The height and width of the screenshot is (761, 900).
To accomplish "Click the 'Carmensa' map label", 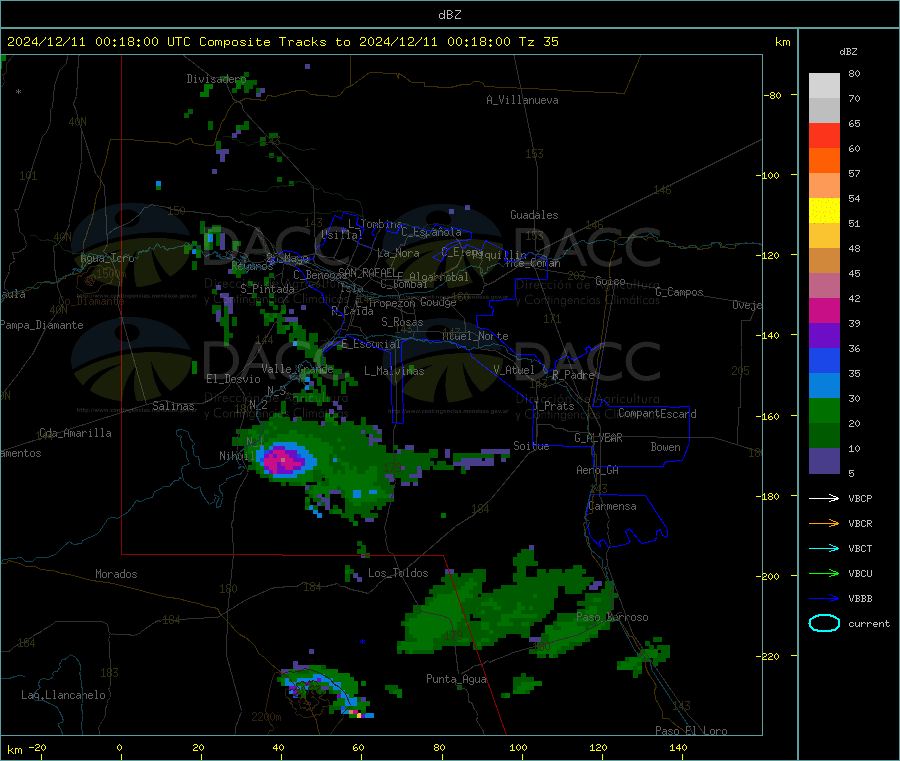I will (x=612, y=507).
